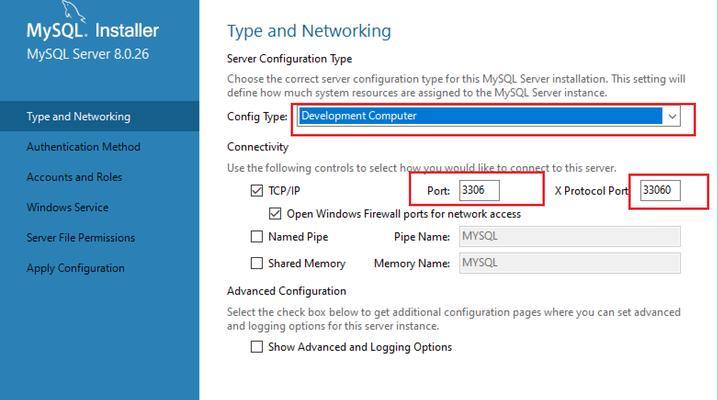
Task: Click the MySQL dolphin logo icon
Action: pyautogui.click(x=73, y=10)
